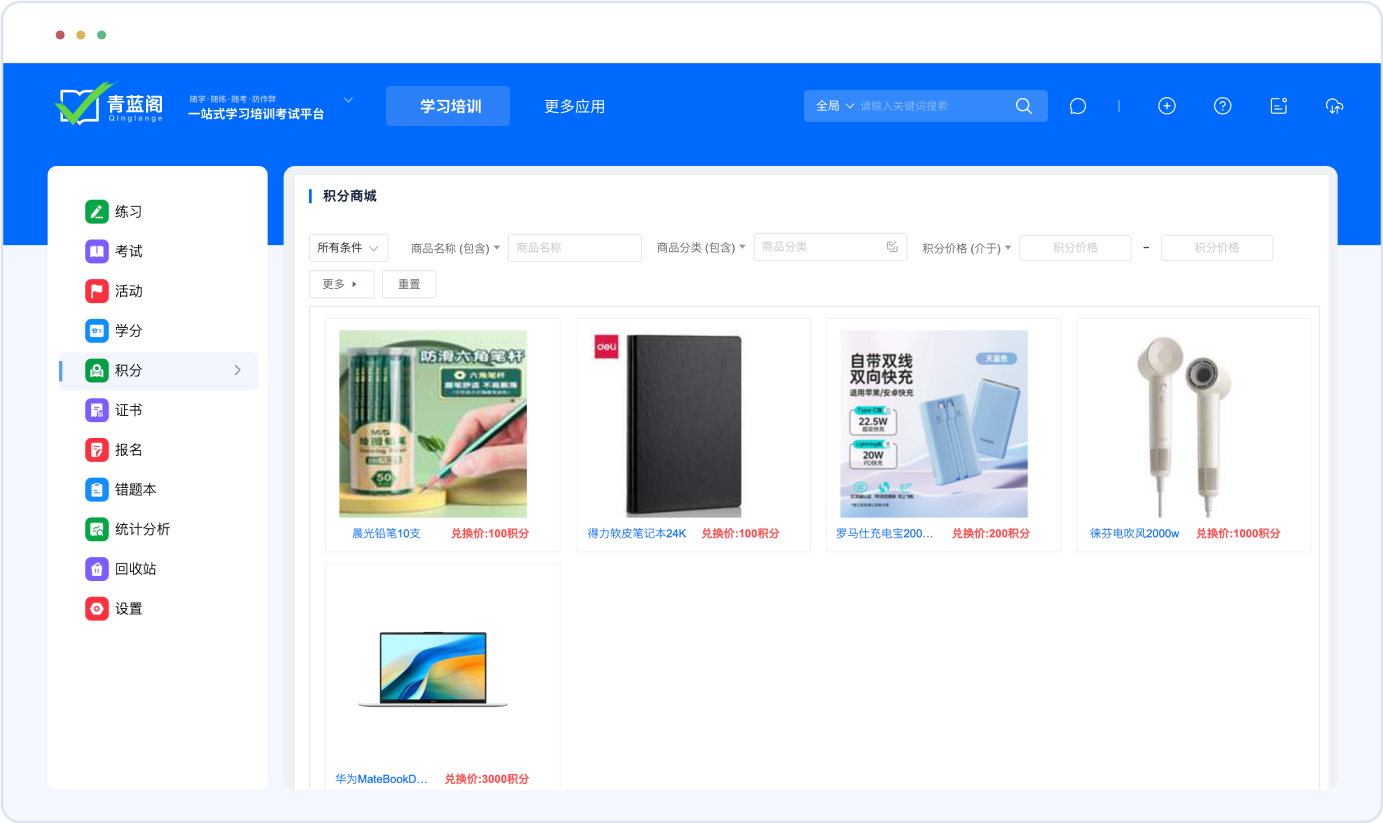Open the 晨光铅笔10支 product link

click(x=386, y=533)
